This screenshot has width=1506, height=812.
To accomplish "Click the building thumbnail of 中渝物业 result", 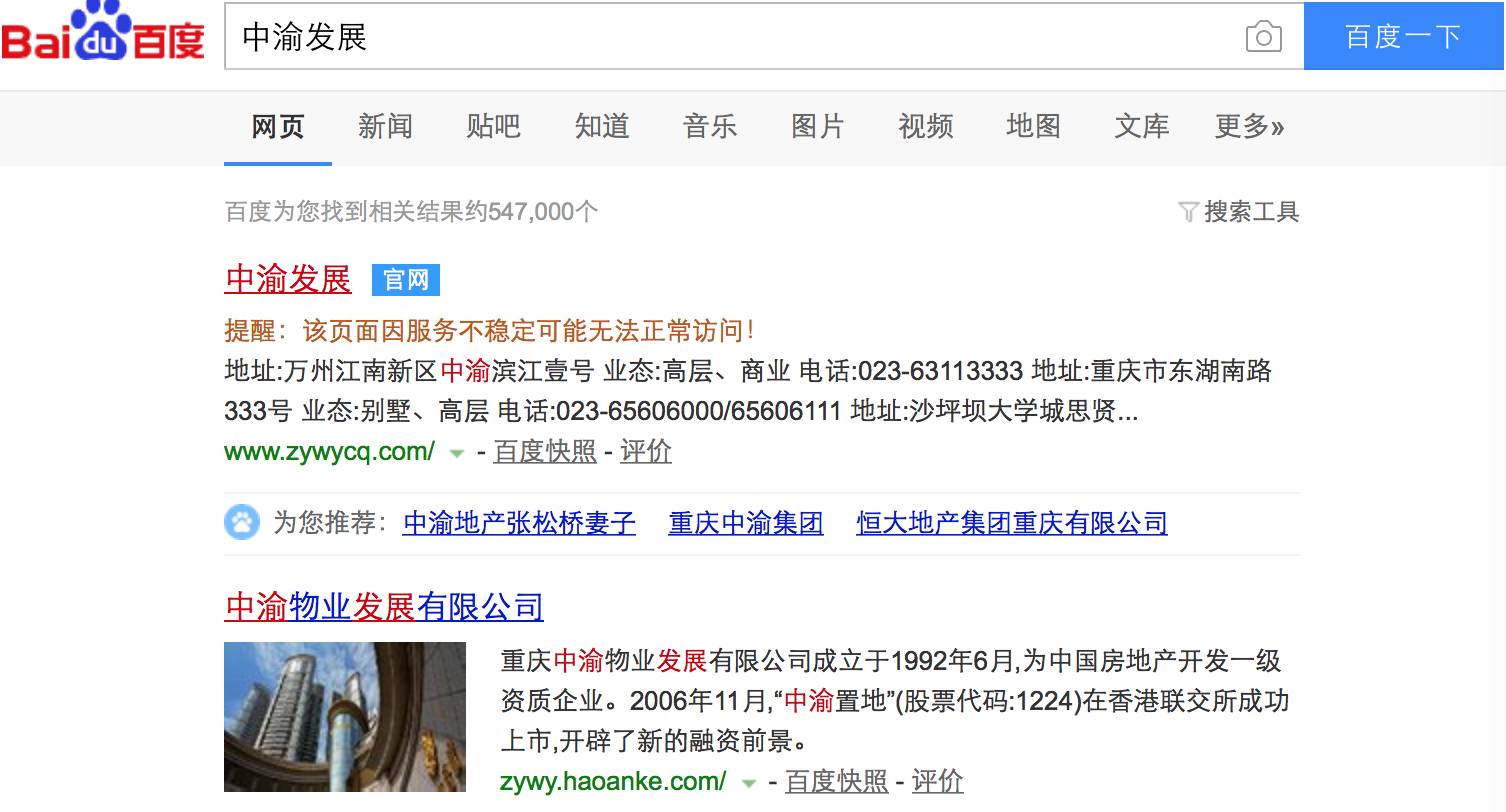I will pos(345,717).
